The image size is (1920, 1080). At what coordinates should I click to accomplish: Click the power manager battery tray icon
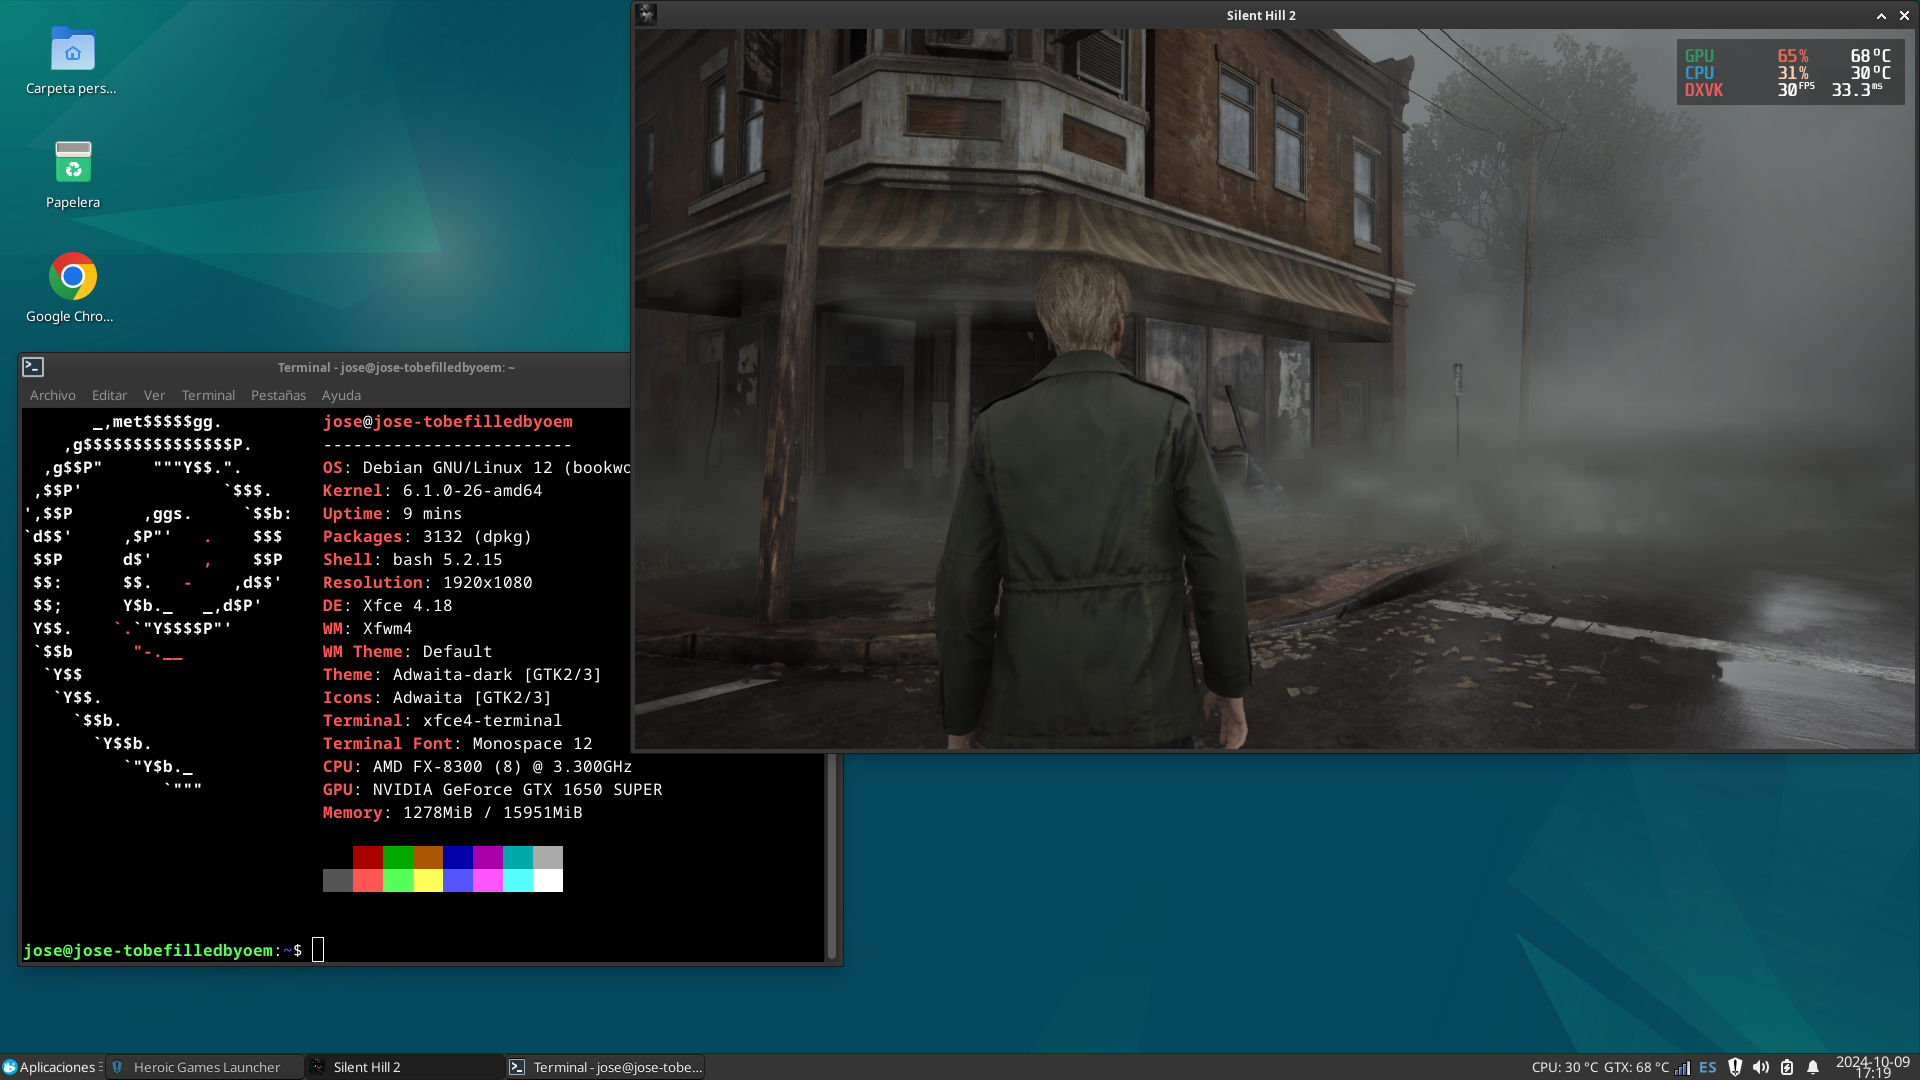(1787, 1067)
